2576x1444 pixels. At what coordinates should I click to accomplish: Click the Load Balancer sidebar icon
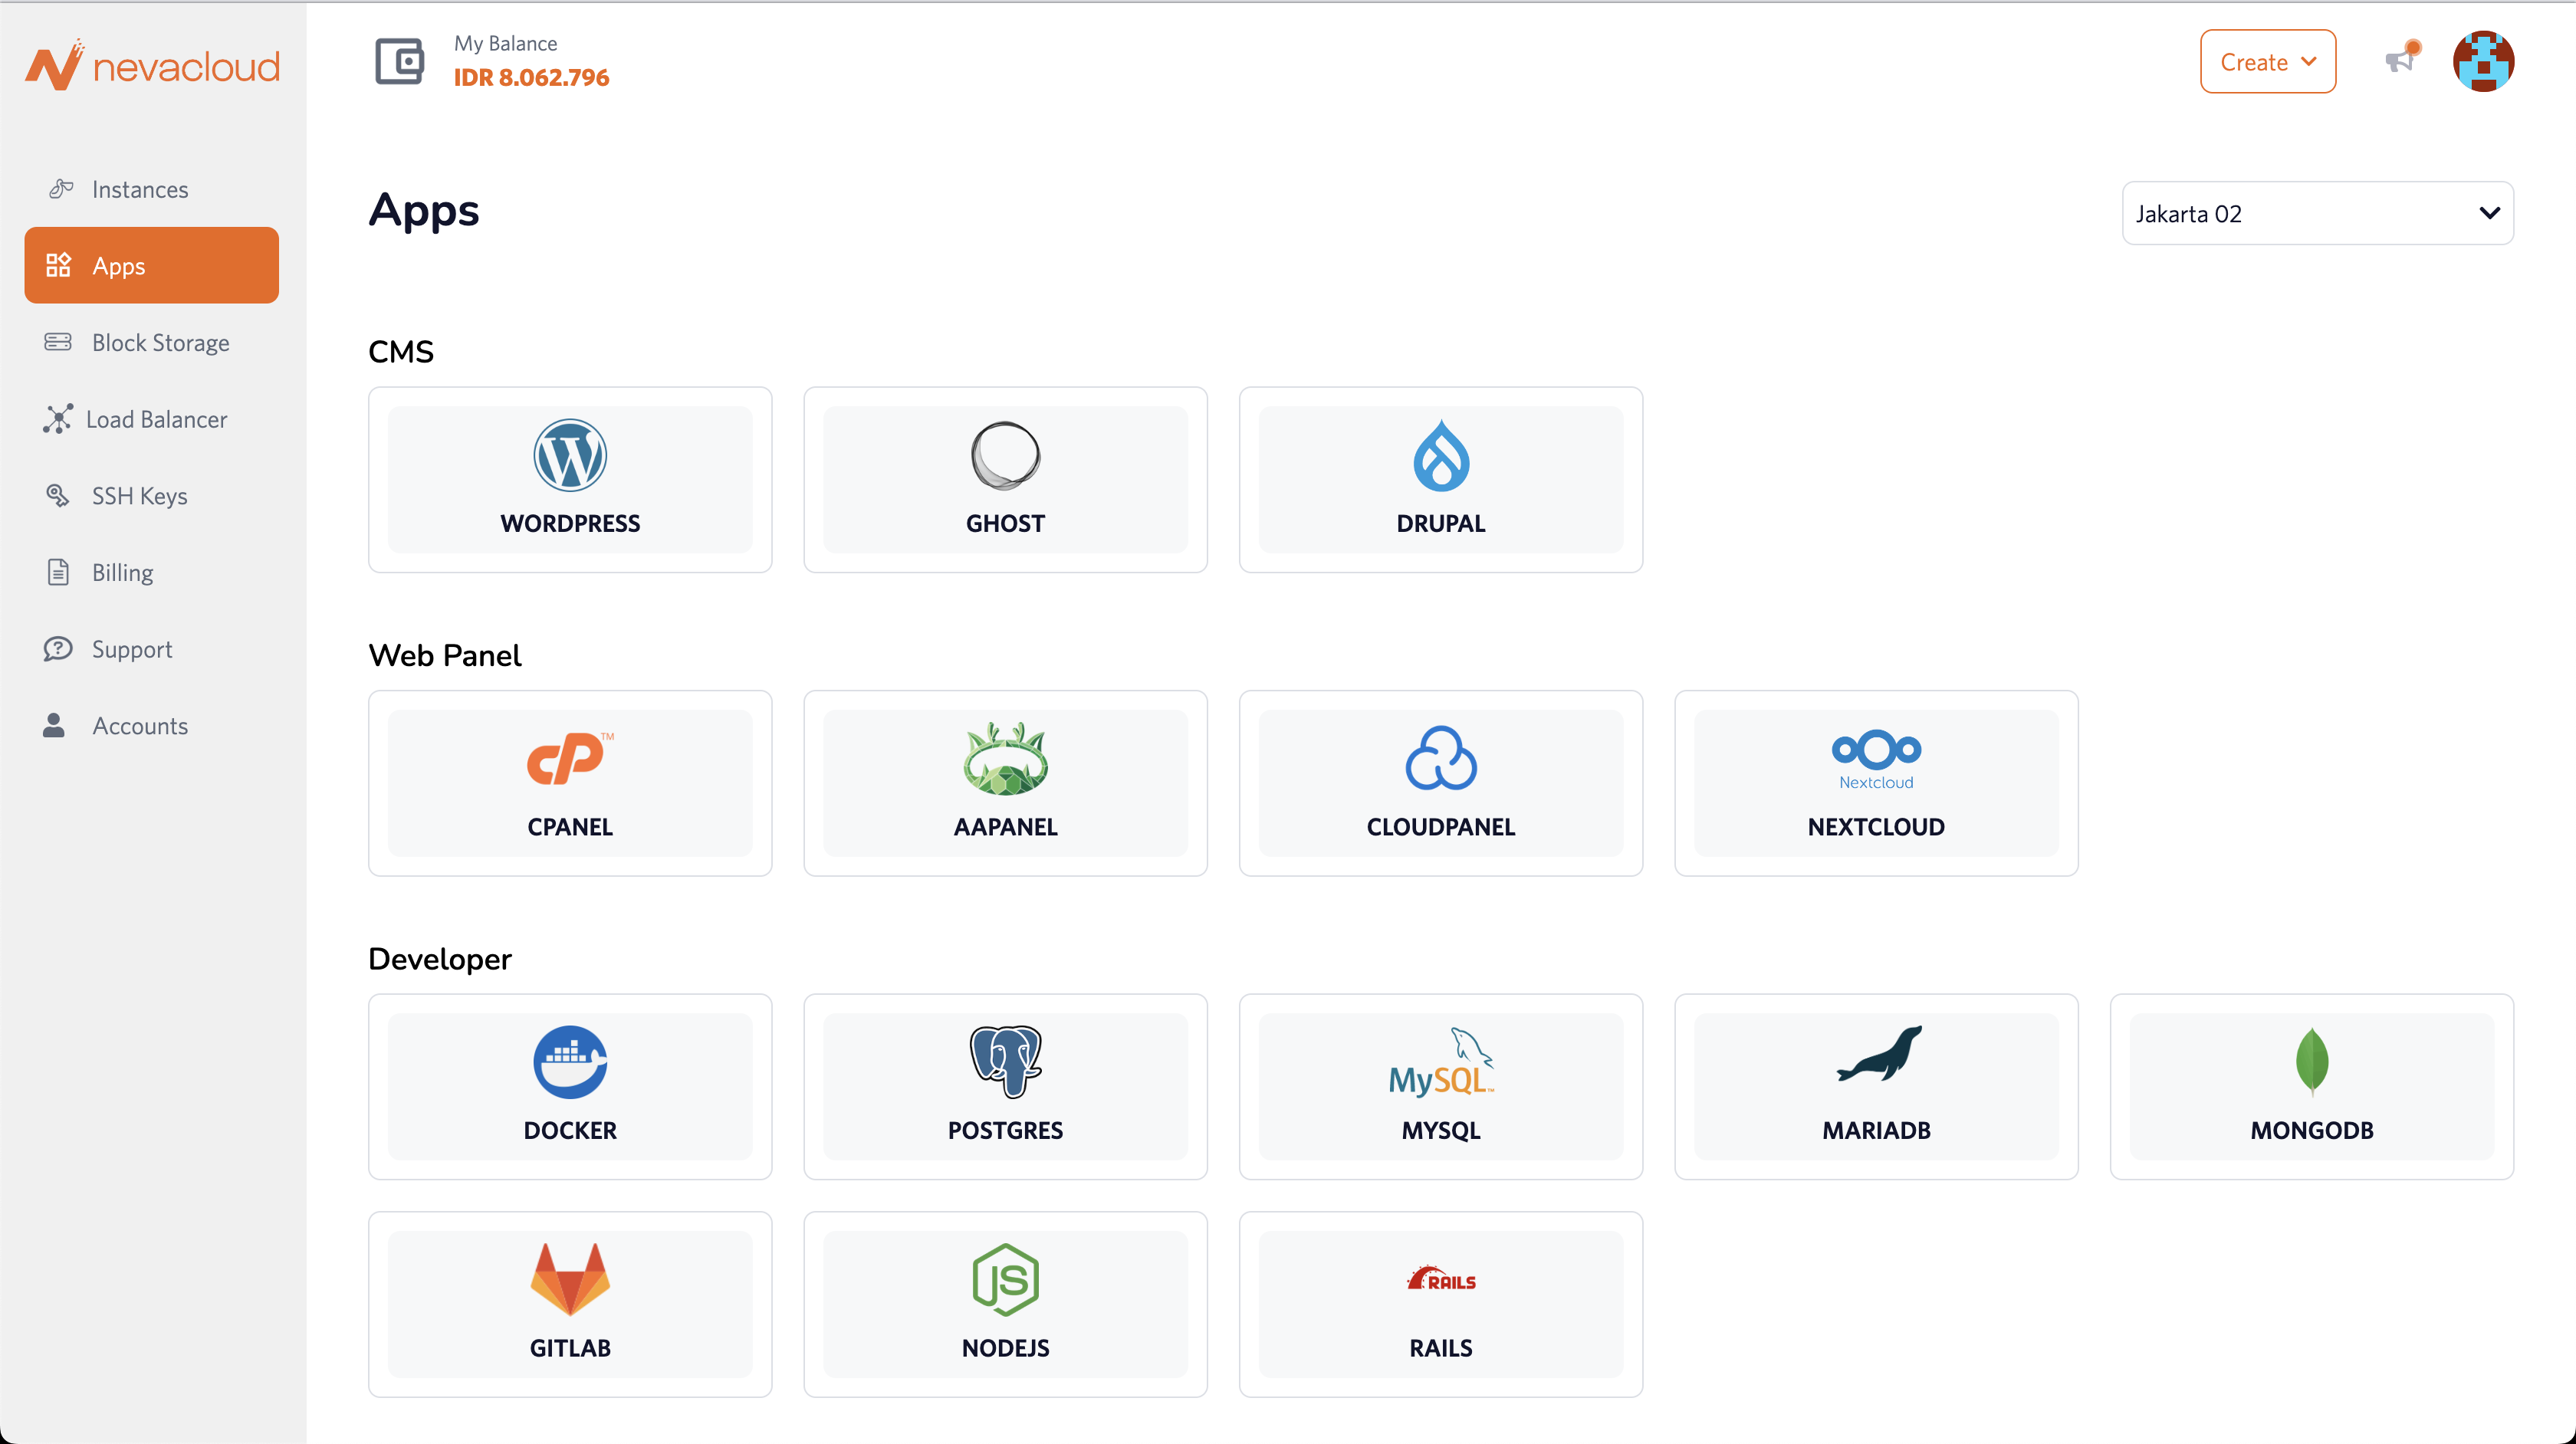click(58, 419)
